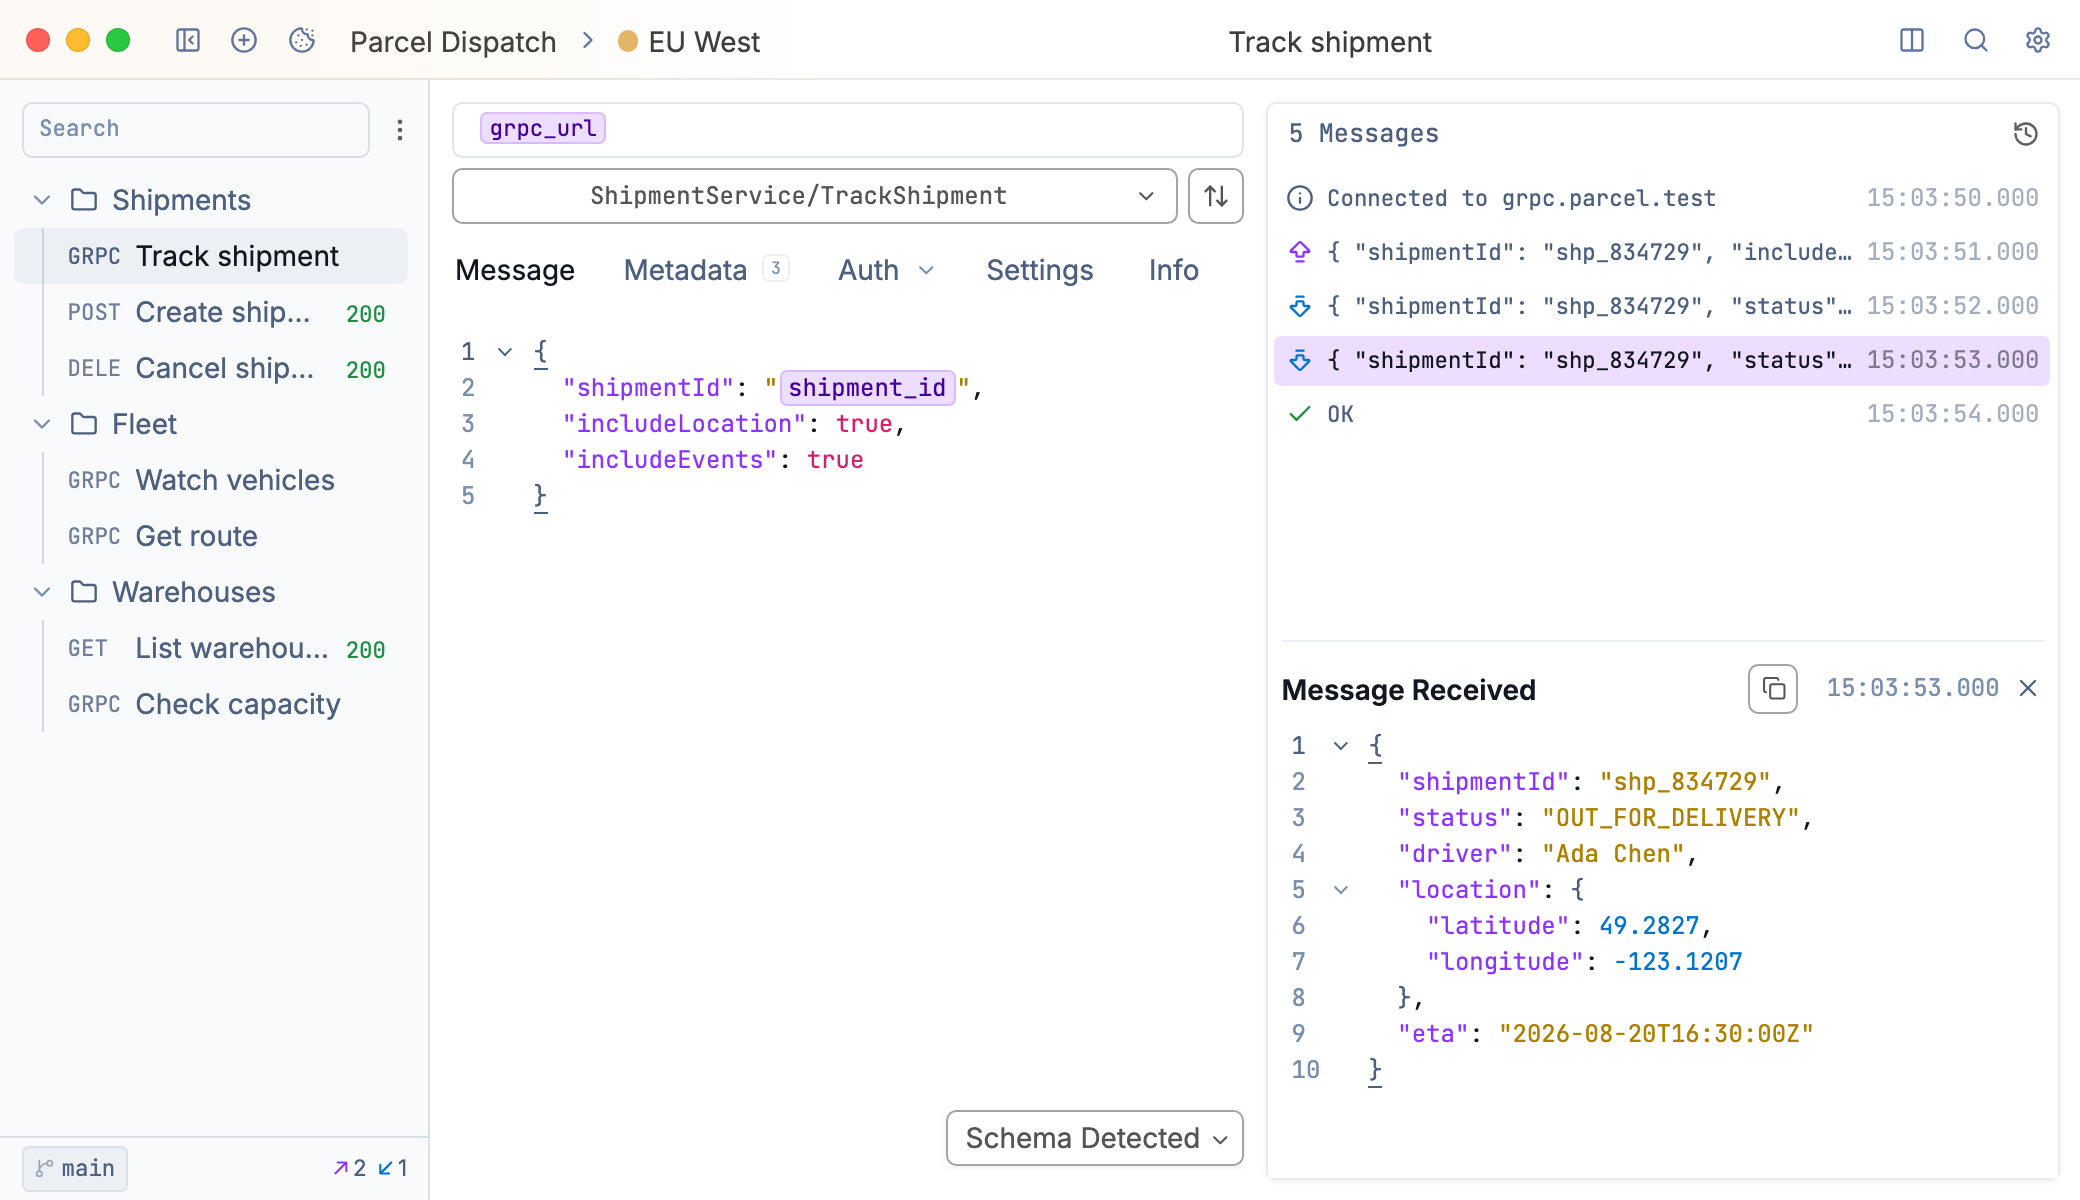
Task: Click the Shipments folder icon
Action: point(84,200)
